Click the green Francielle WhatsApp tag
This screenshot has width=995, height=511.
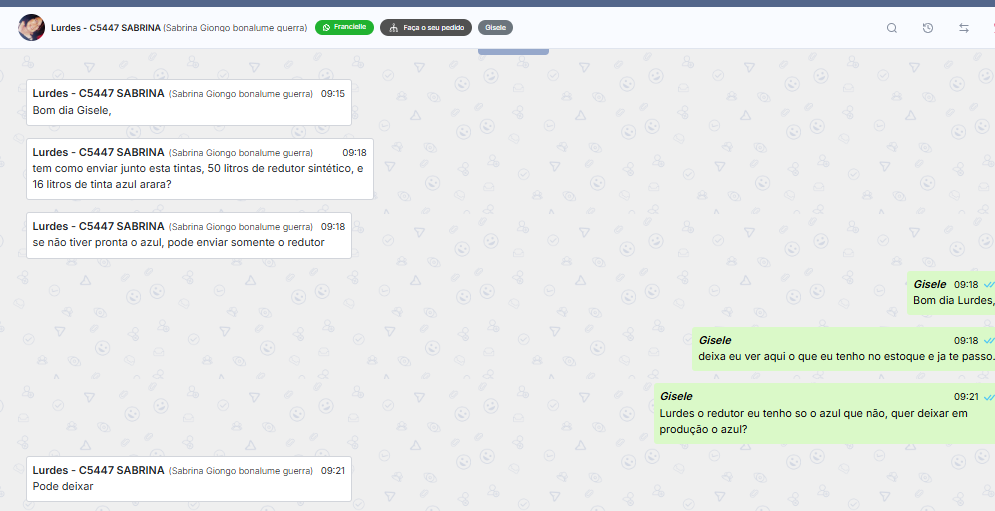(344, 28)
